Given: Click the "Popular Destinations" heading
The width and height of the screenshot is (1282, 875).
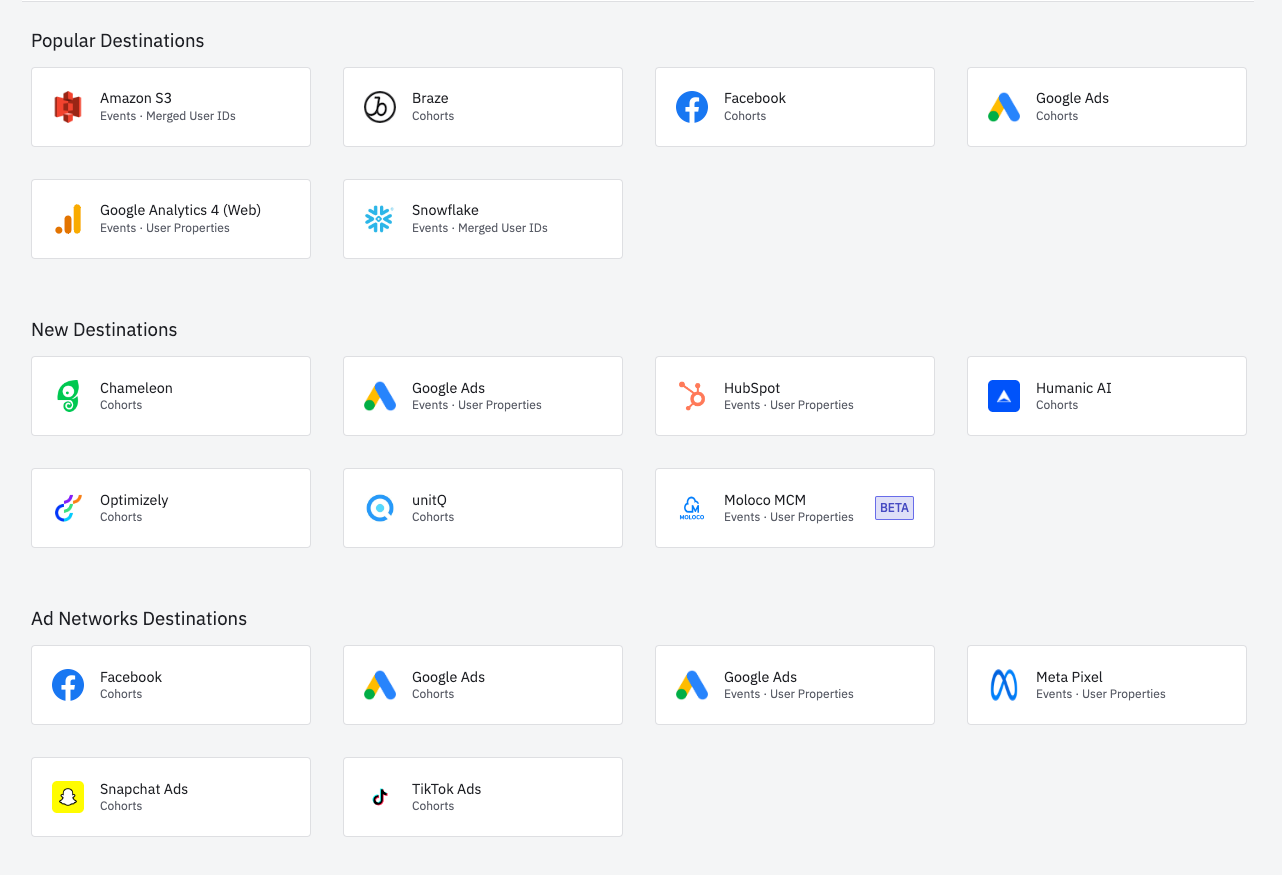Looking at the screenshot, I should [118, 41].
